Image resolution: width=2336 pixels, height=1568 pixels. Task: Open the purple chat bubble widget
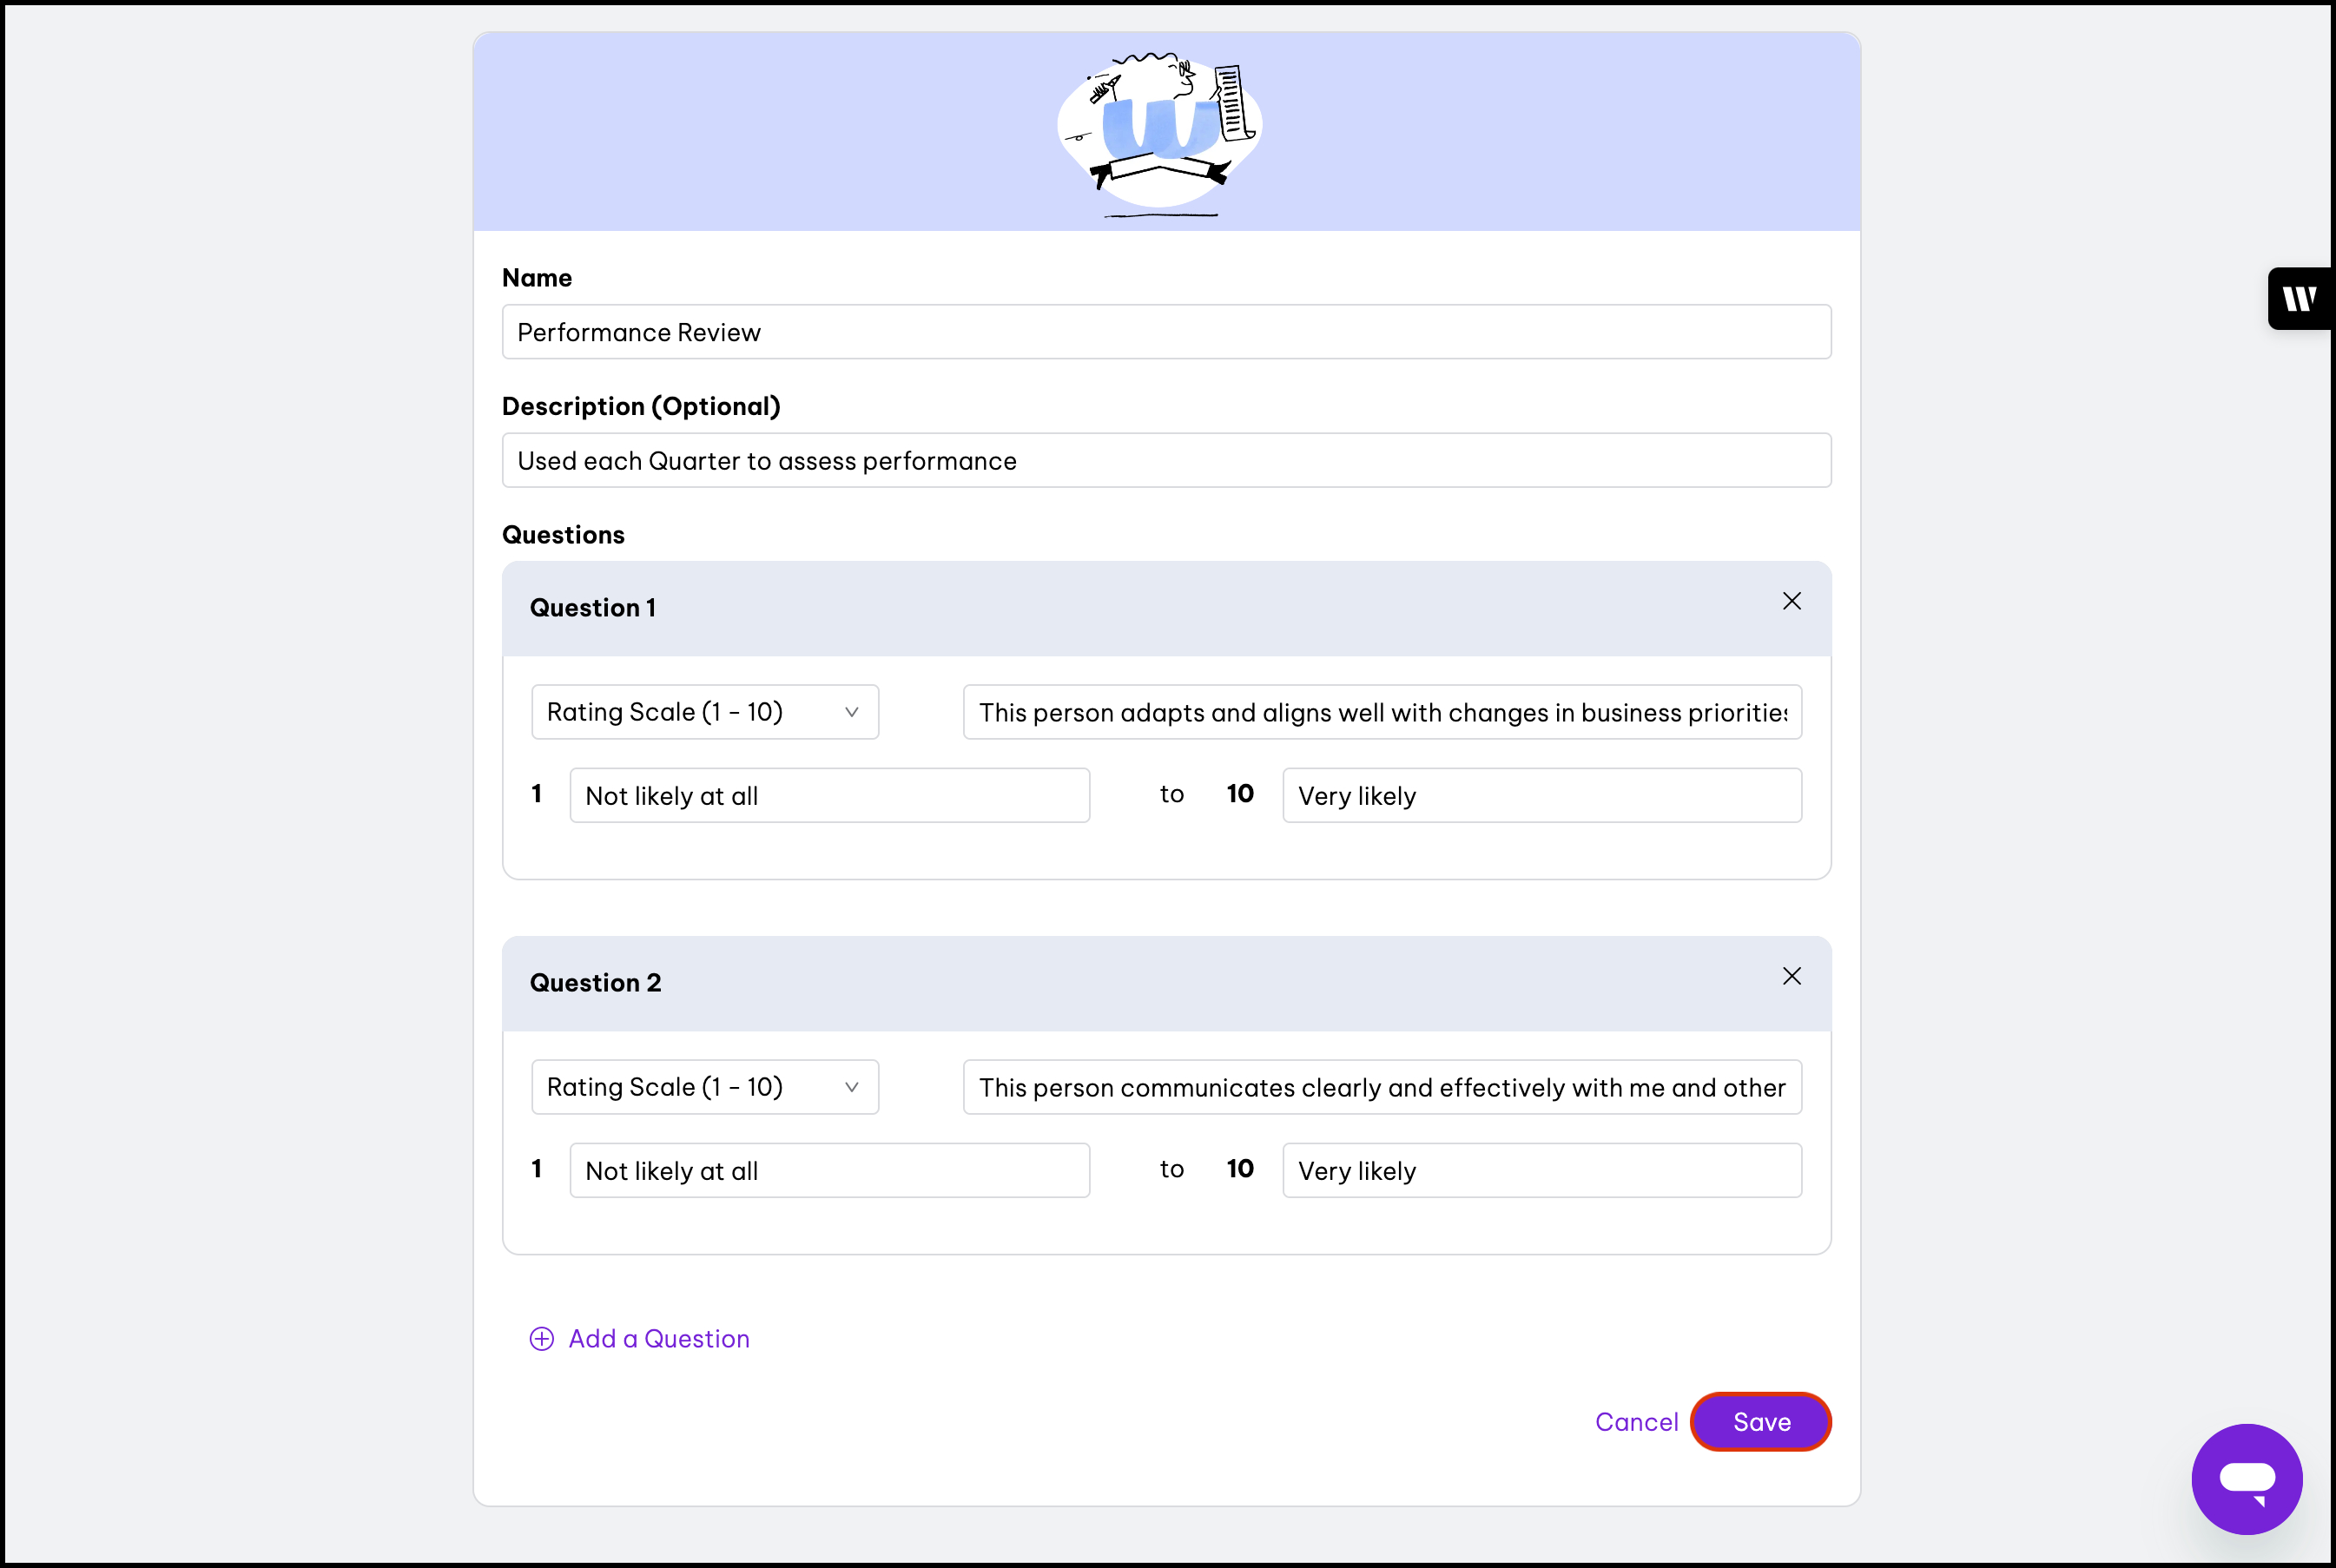(2246, 1478)
